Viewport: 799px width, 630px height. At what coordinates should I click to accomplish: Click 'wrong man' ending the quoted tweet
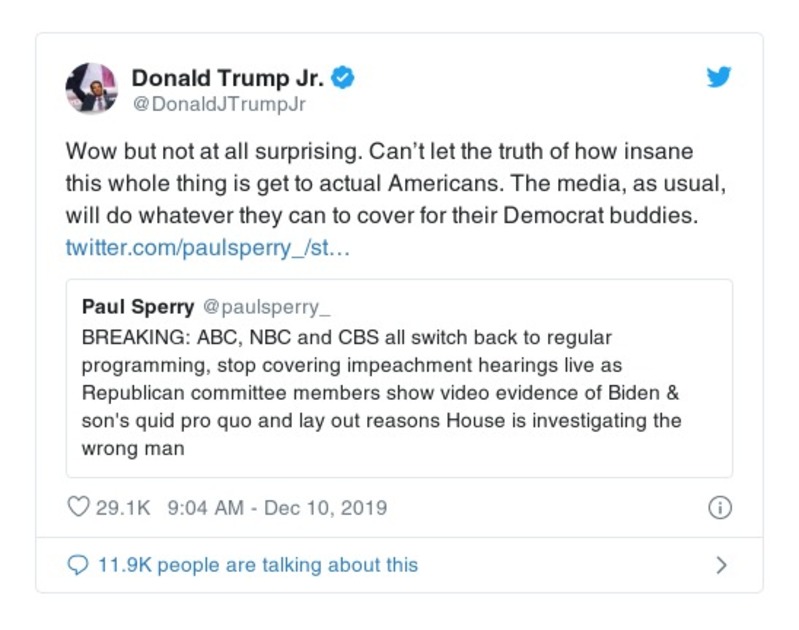(133, 449)
